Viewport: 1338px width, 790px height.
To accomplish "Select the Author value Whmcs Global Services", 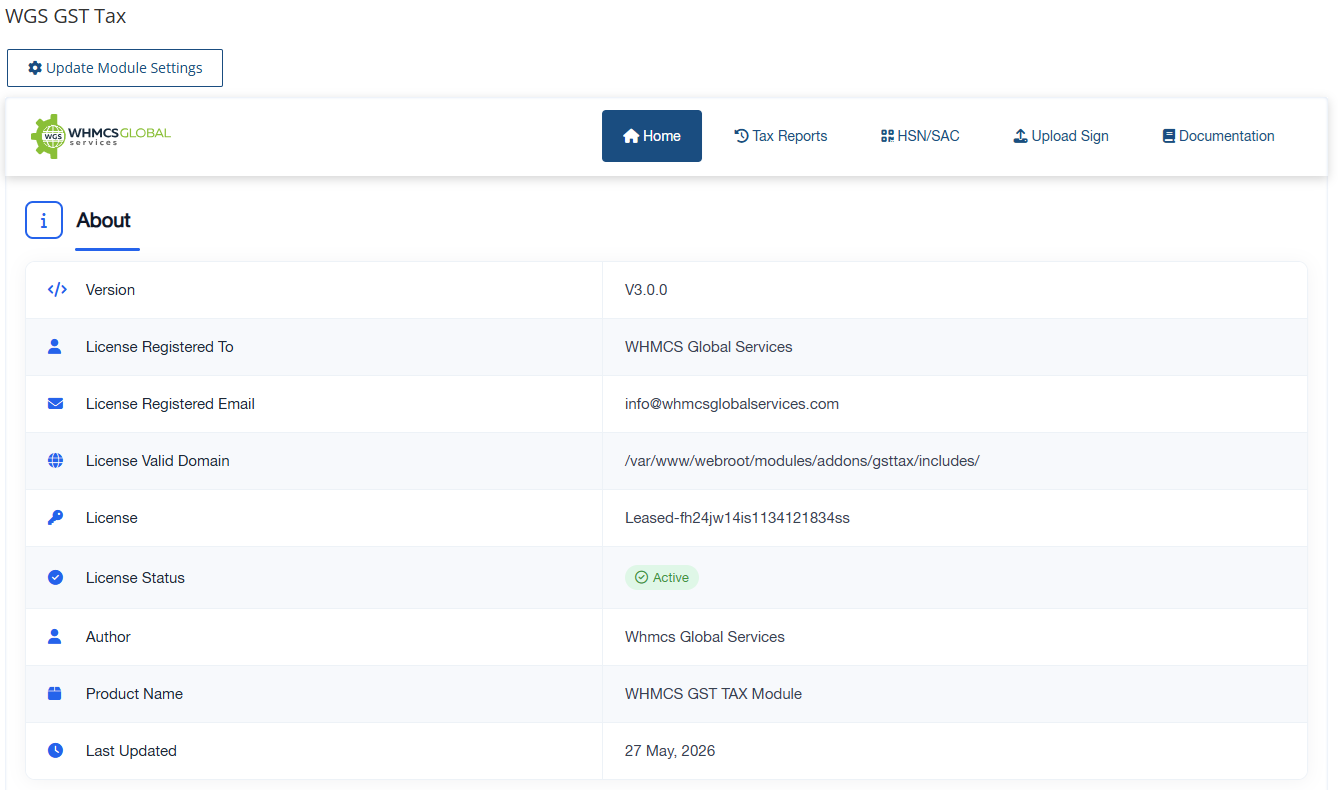I will (x=705, y=637).
